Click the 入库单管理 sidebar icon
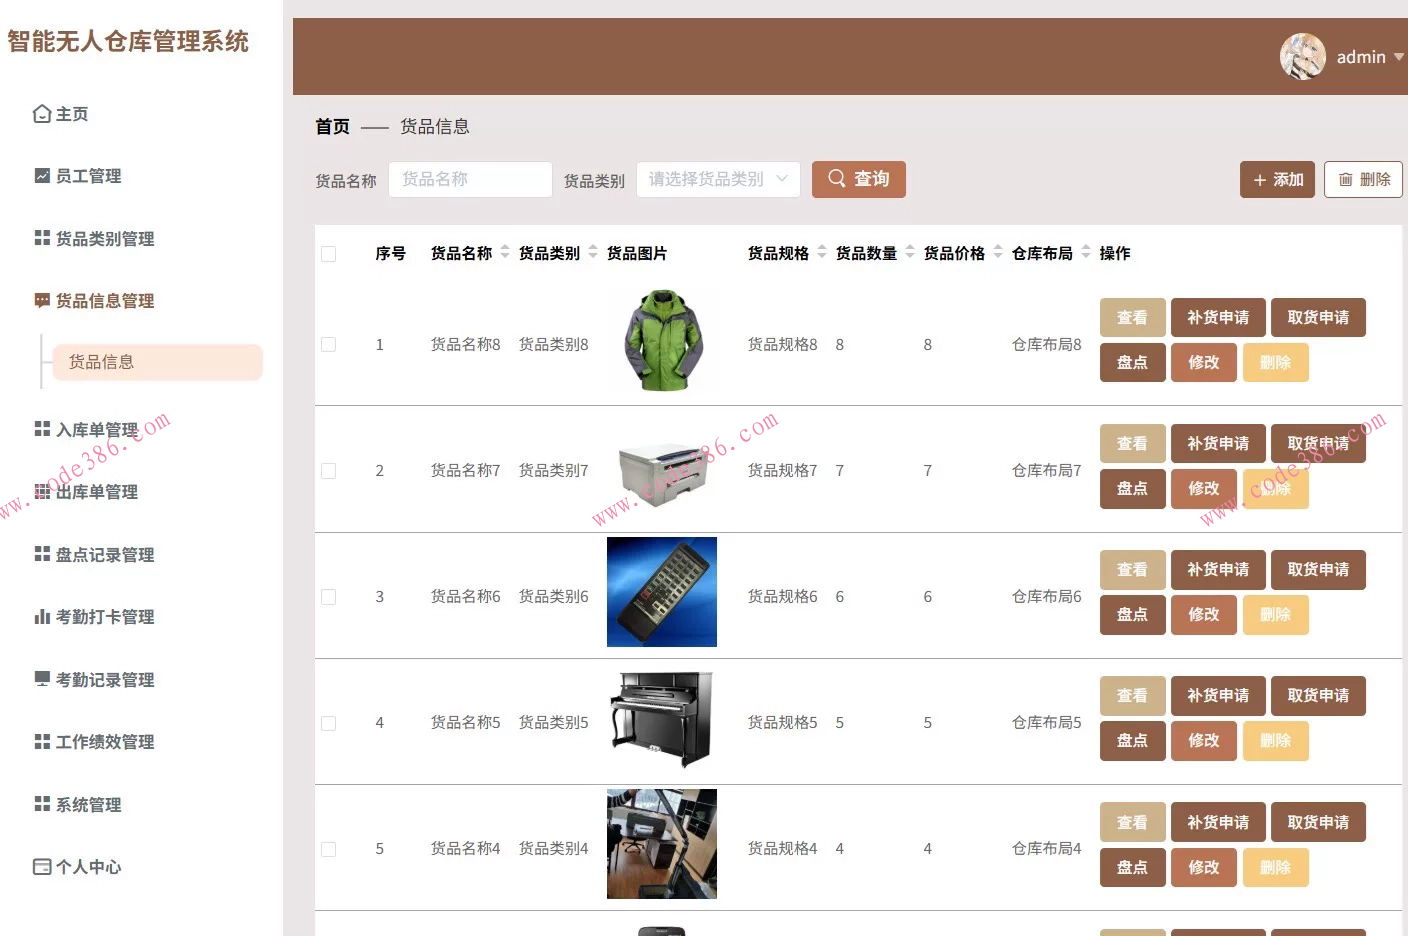Viewport: 1408px width, 936px height. [x=40, y=428]
